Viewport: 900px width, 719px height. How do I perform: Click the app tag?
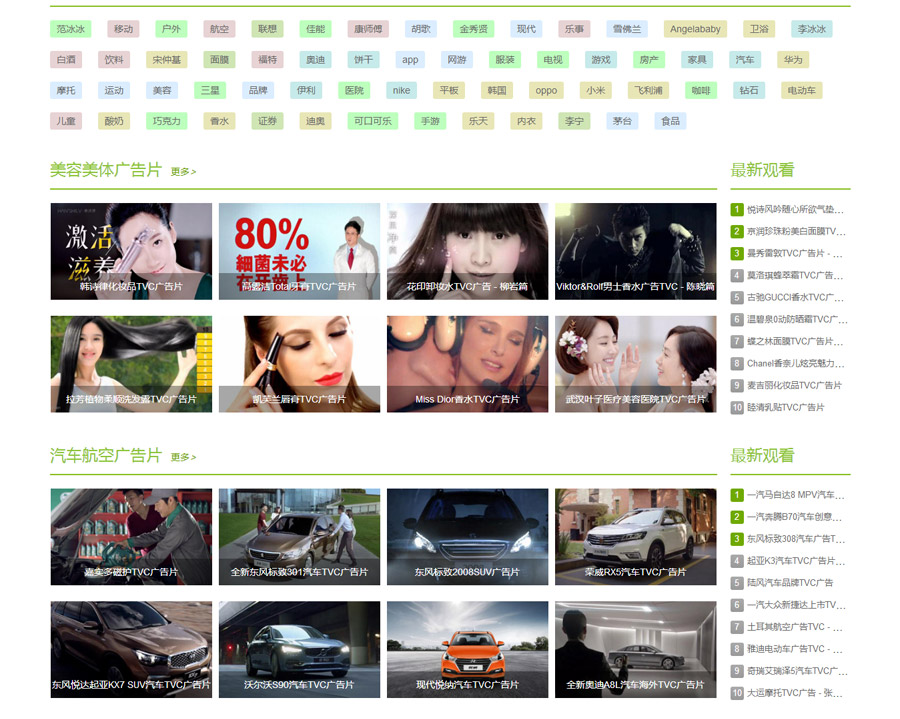click(x=410, y=59)
